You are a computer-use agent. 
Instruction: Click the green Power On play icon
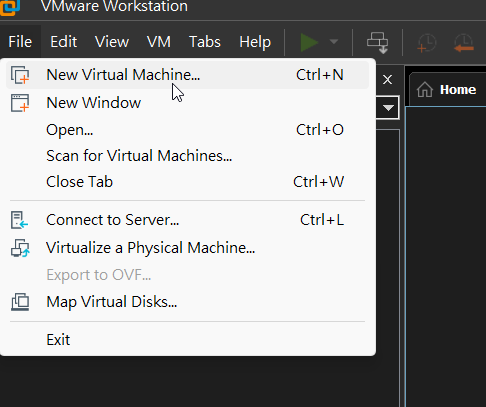tap(309, 43)
